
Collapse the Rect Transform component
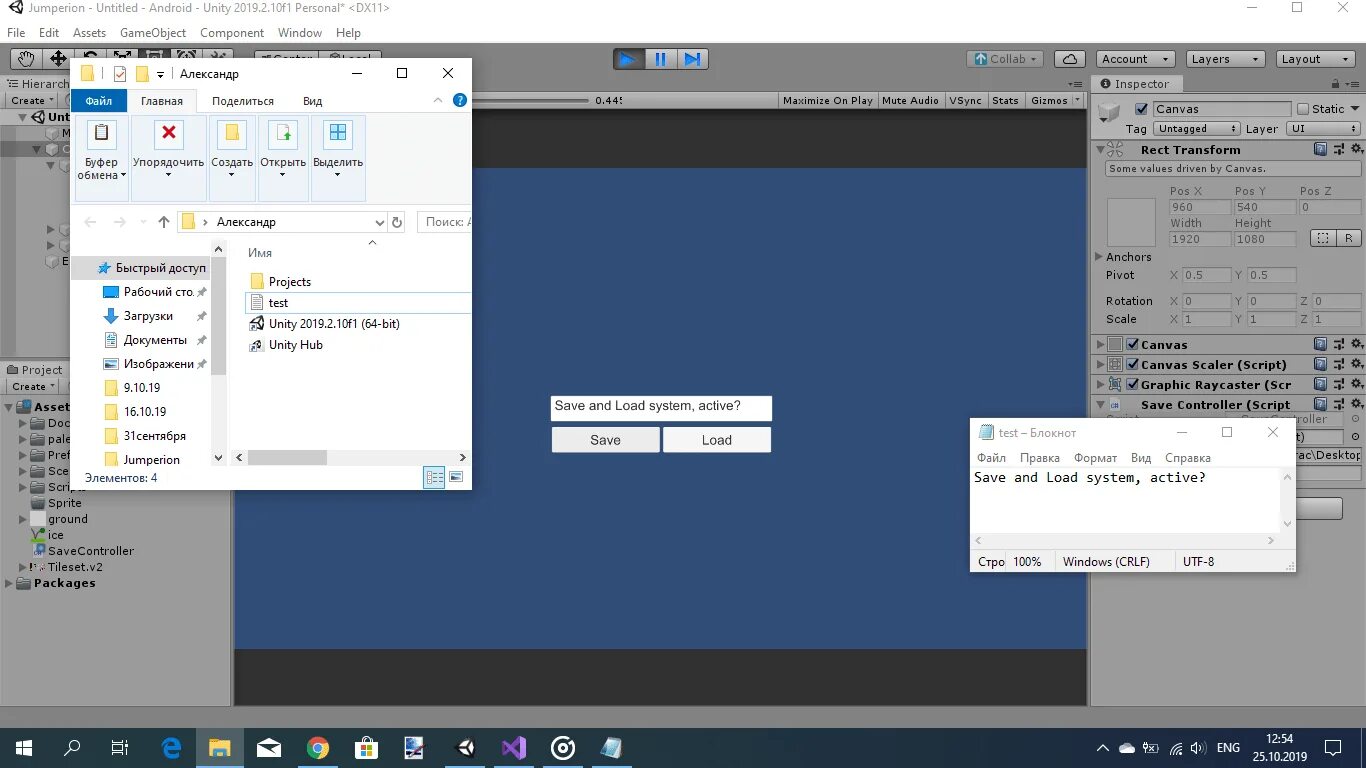1100,149
